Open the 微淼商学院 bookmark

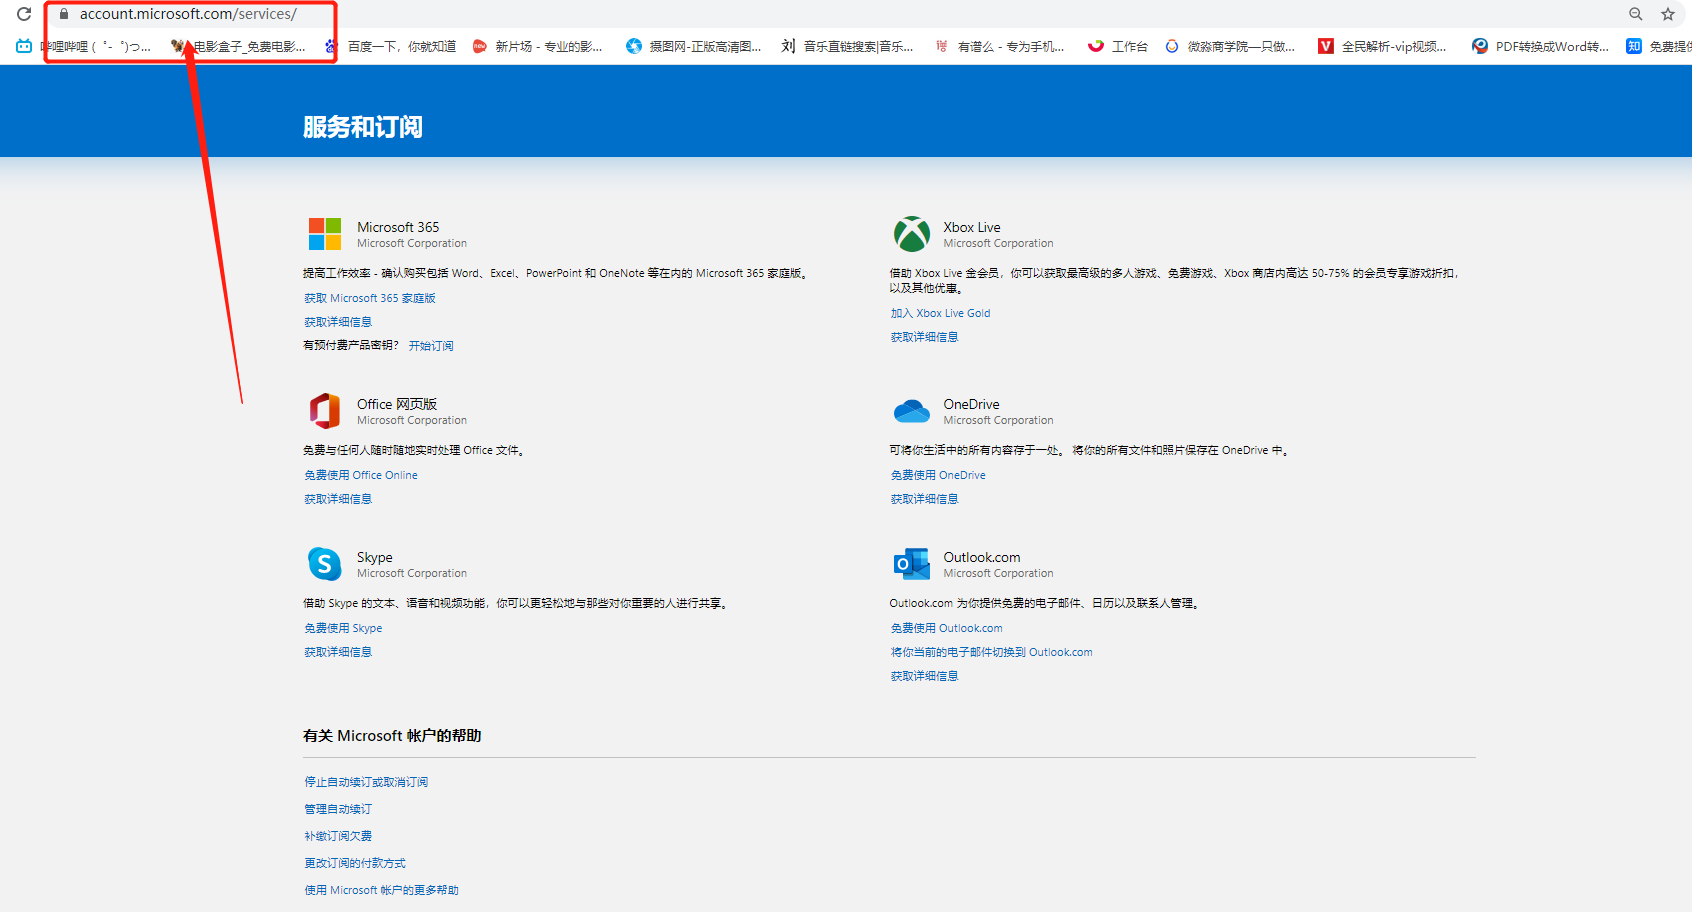click(x=1230, y=46)
